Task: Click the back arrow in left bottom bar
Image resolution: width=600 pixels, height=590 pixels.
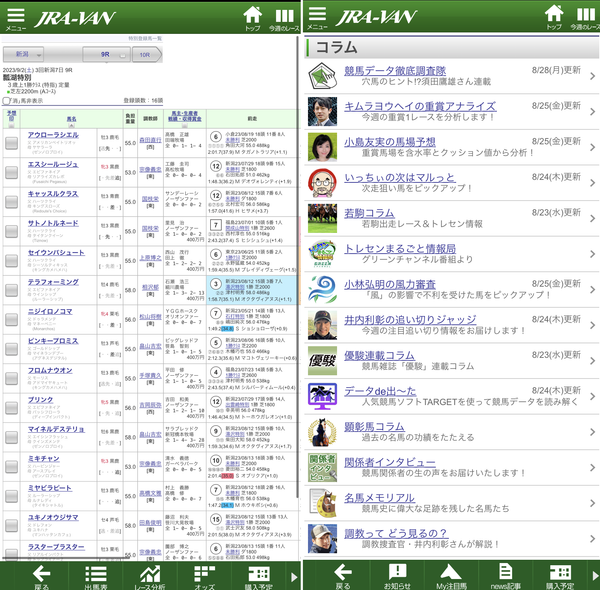Action: tap(41, 576)
